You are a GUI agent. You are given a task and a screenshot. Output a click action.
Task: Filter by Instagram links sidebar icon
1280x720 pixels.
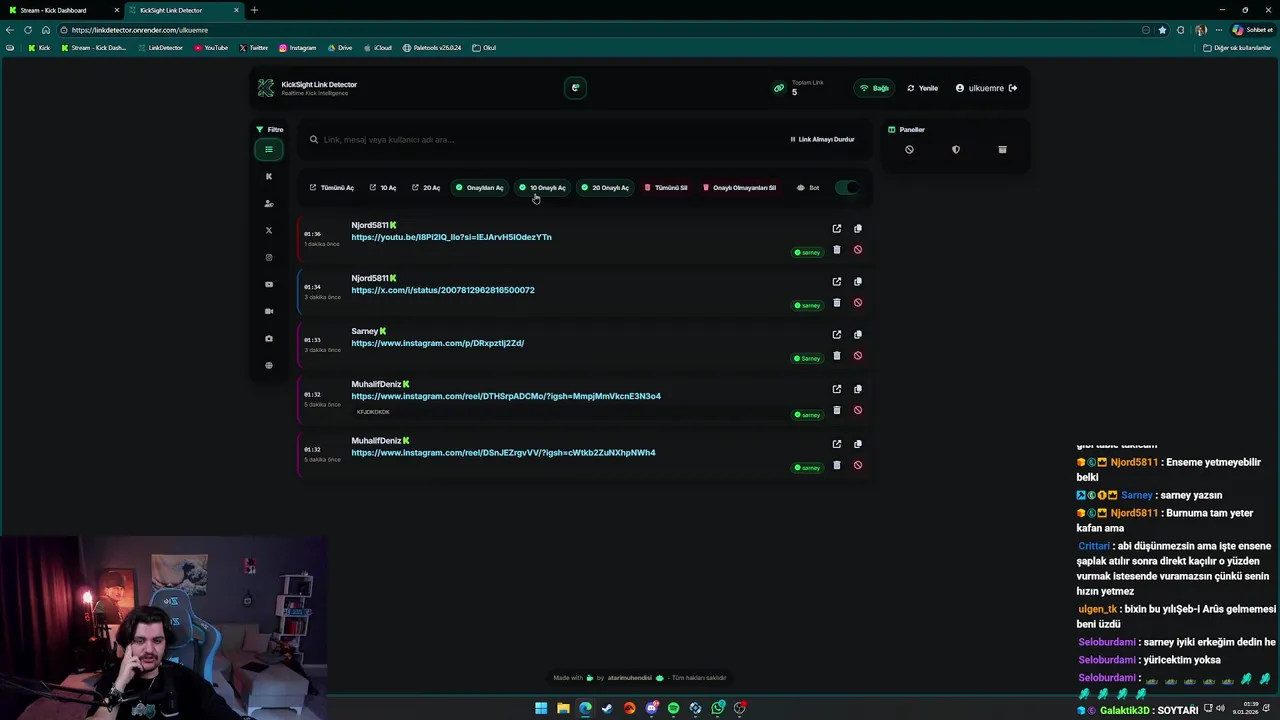click(x=268, y=257)
